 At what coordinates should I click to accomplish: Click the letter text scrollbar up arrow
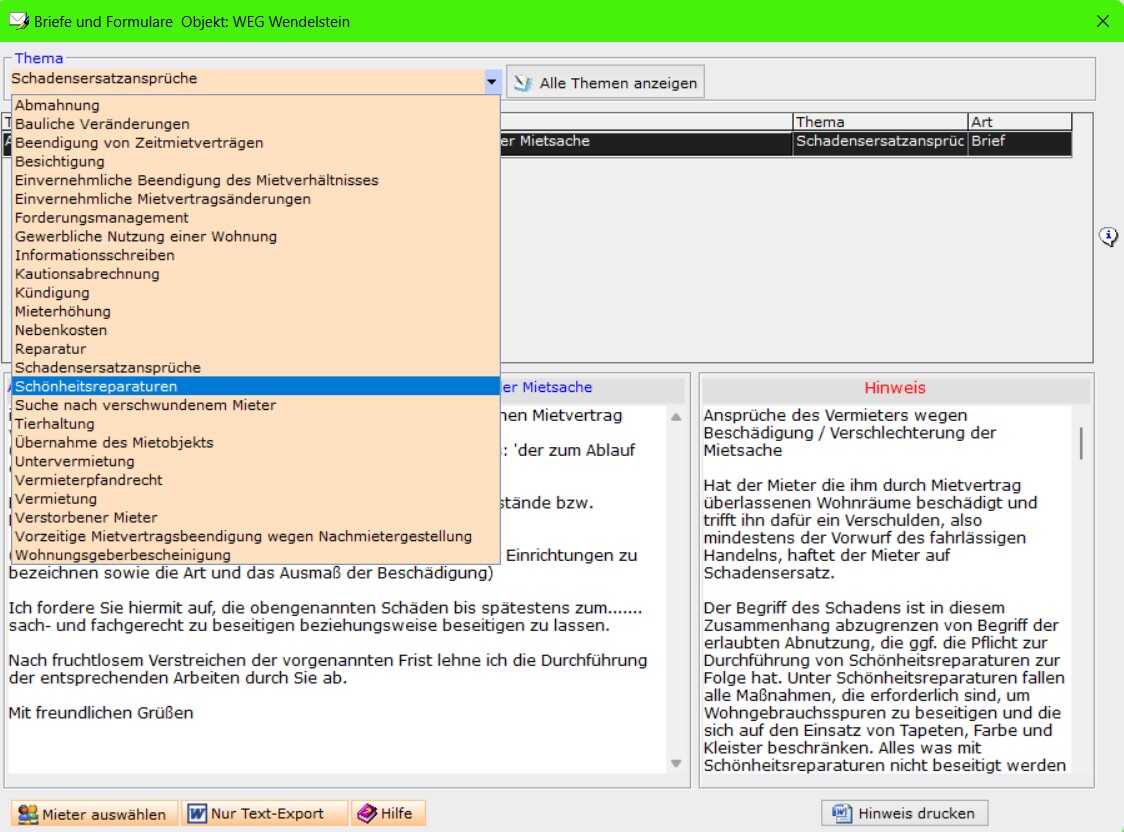[x=676, y=416]
